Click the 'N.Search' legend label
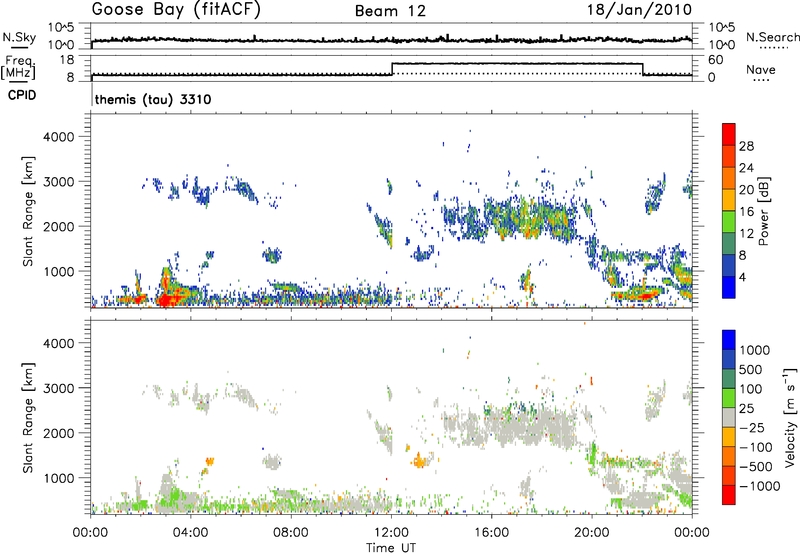Screen dimensions: 800x554 pyautogui.click(x=772, y=37)
